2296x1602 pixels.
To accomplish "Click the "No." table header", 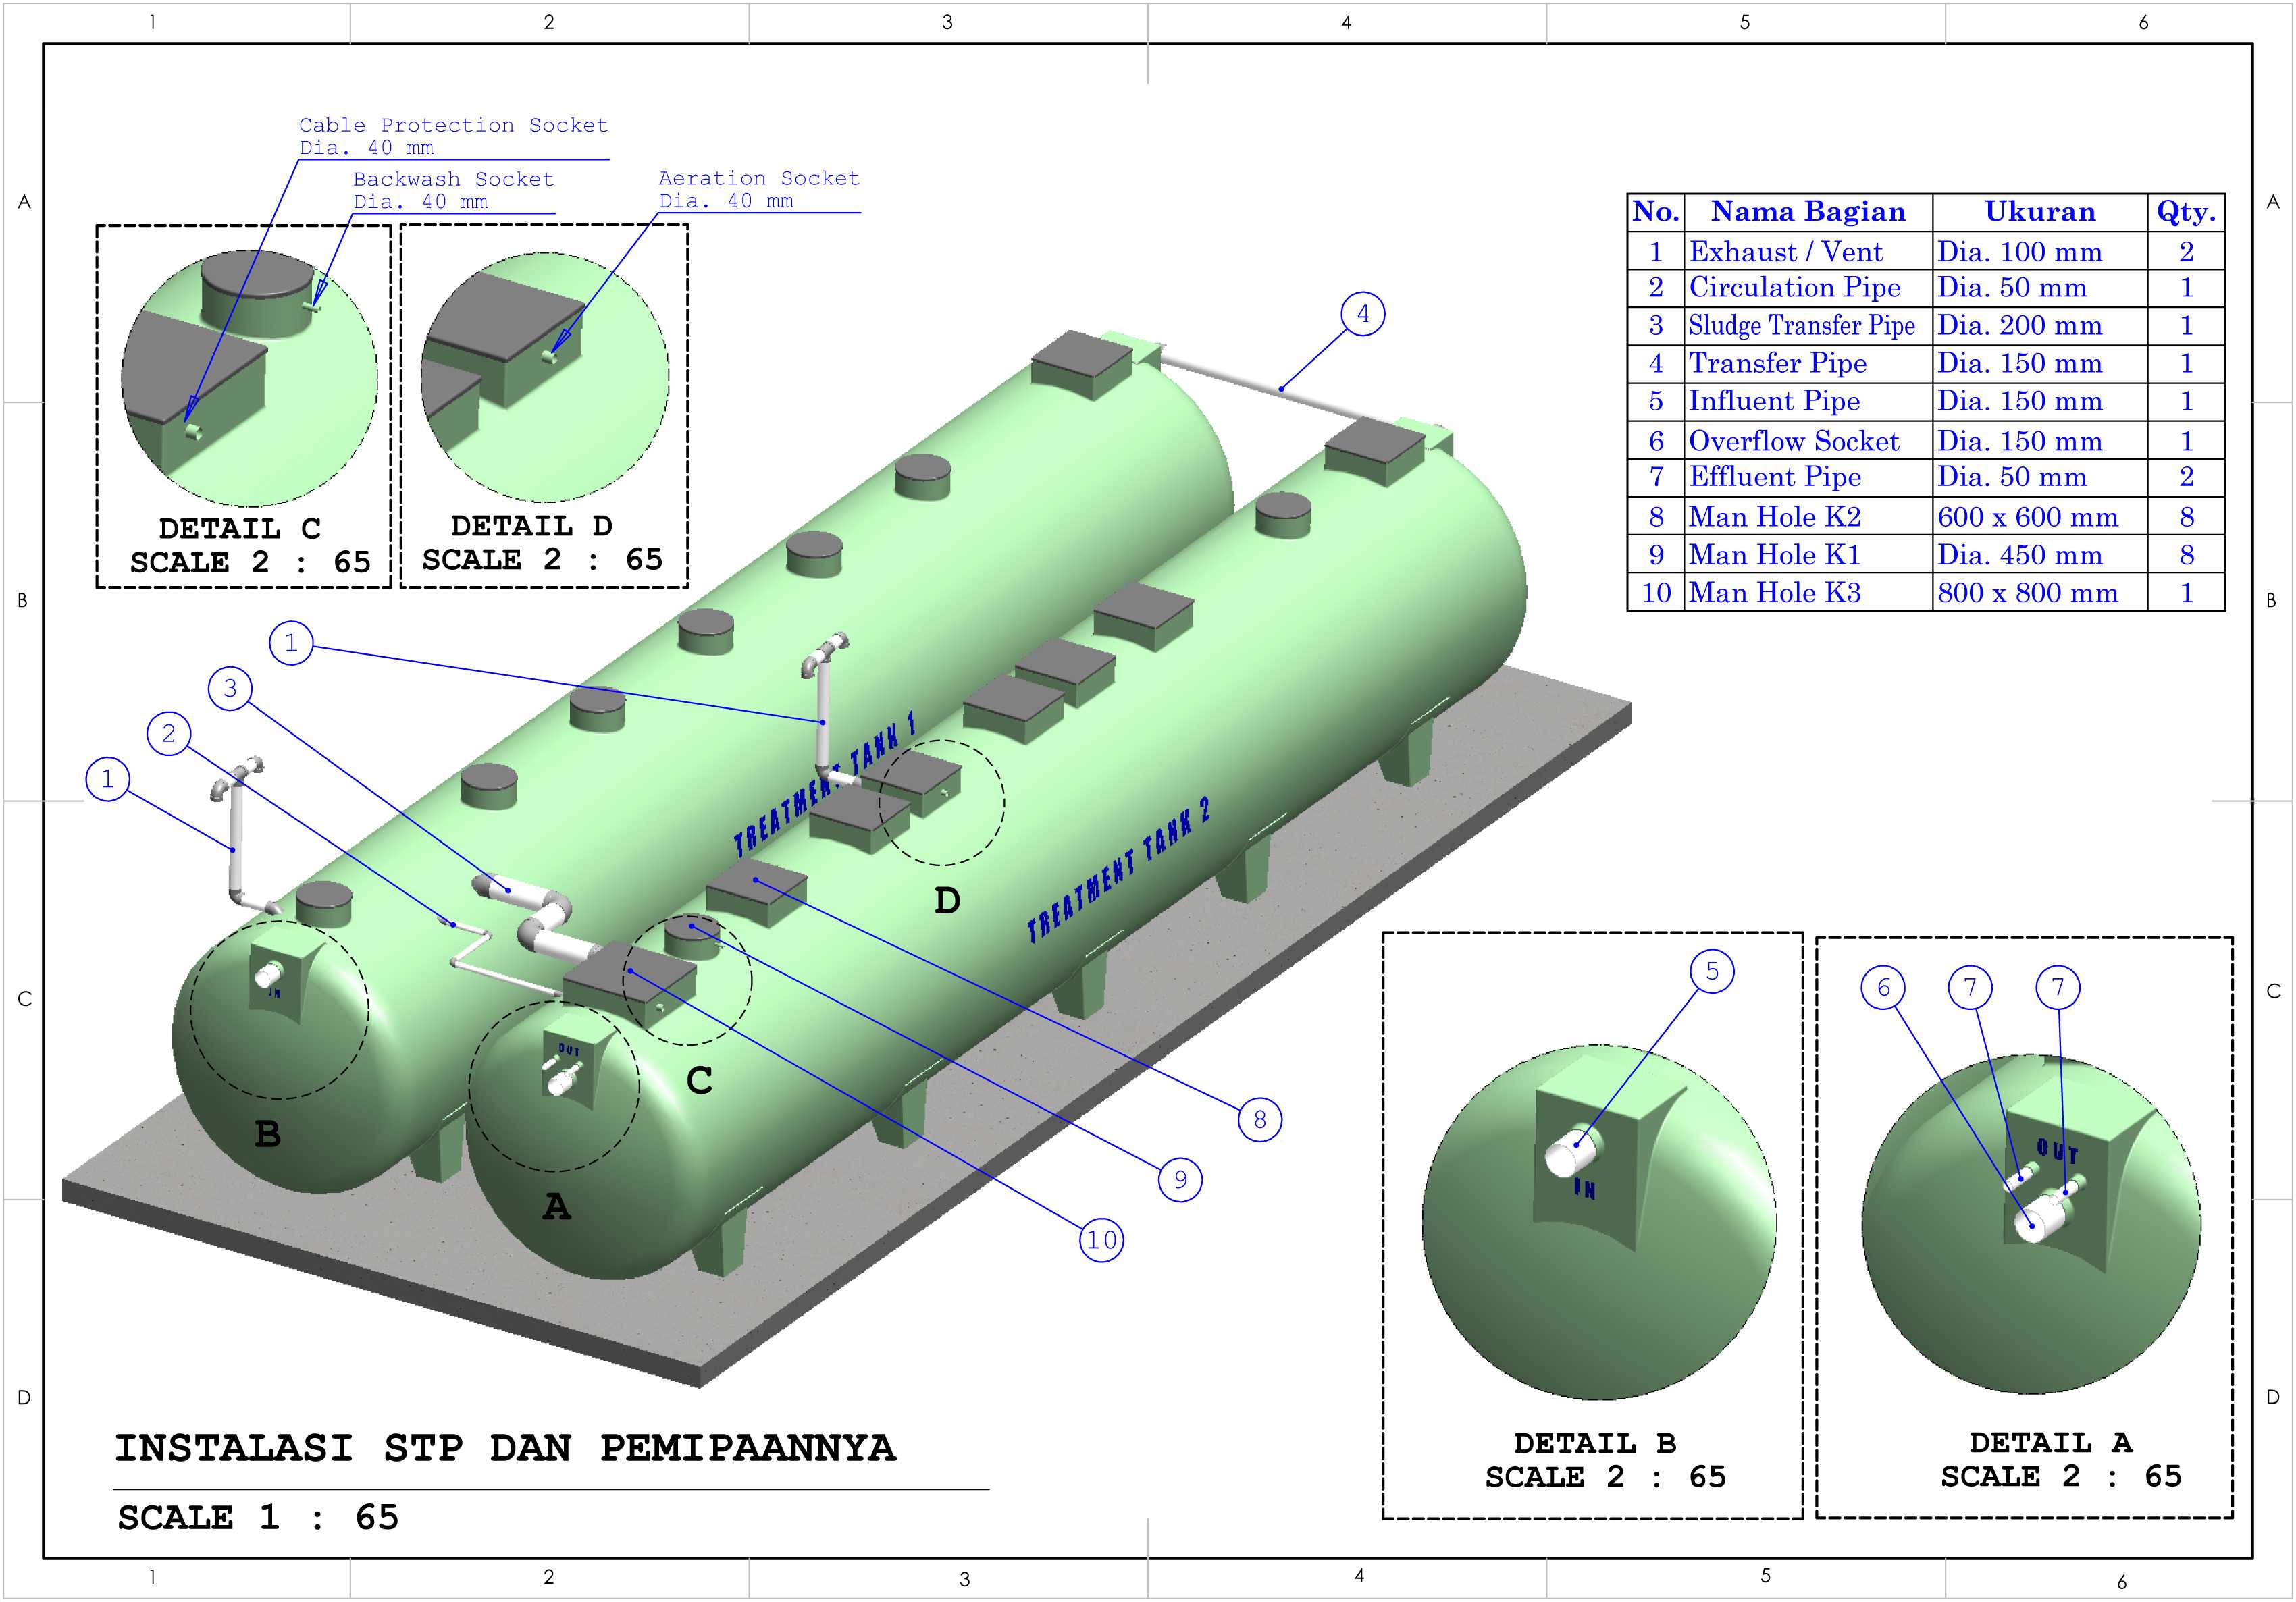I will (x=1656, y=212).
